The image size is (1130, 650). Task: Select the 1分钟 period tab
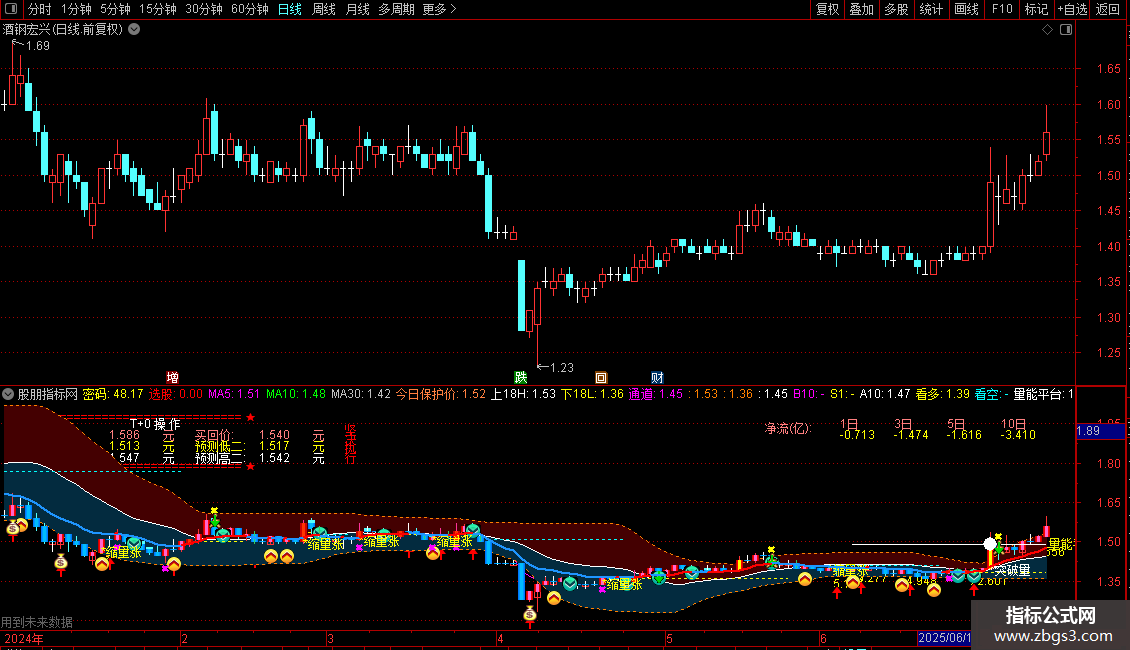coord(76,9)
